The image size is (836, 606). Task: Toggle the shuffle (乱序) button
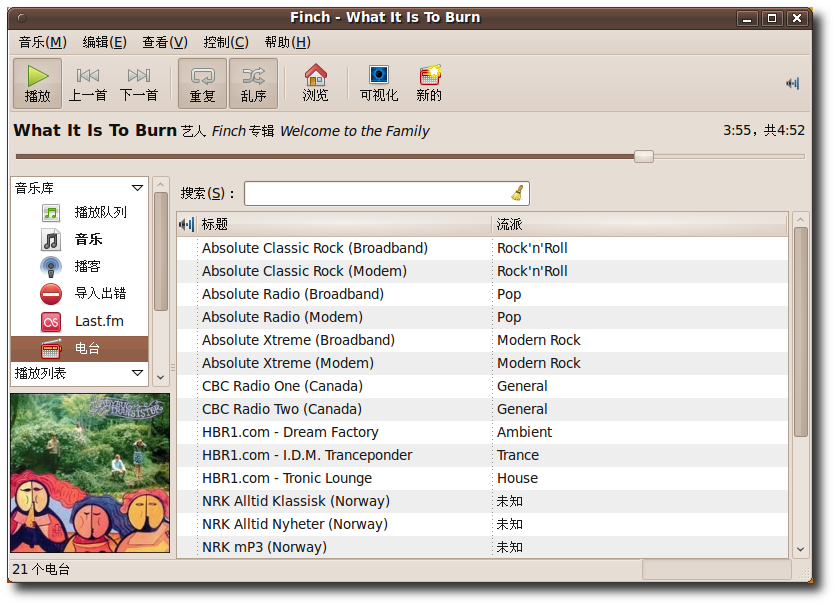click(253, 84)
